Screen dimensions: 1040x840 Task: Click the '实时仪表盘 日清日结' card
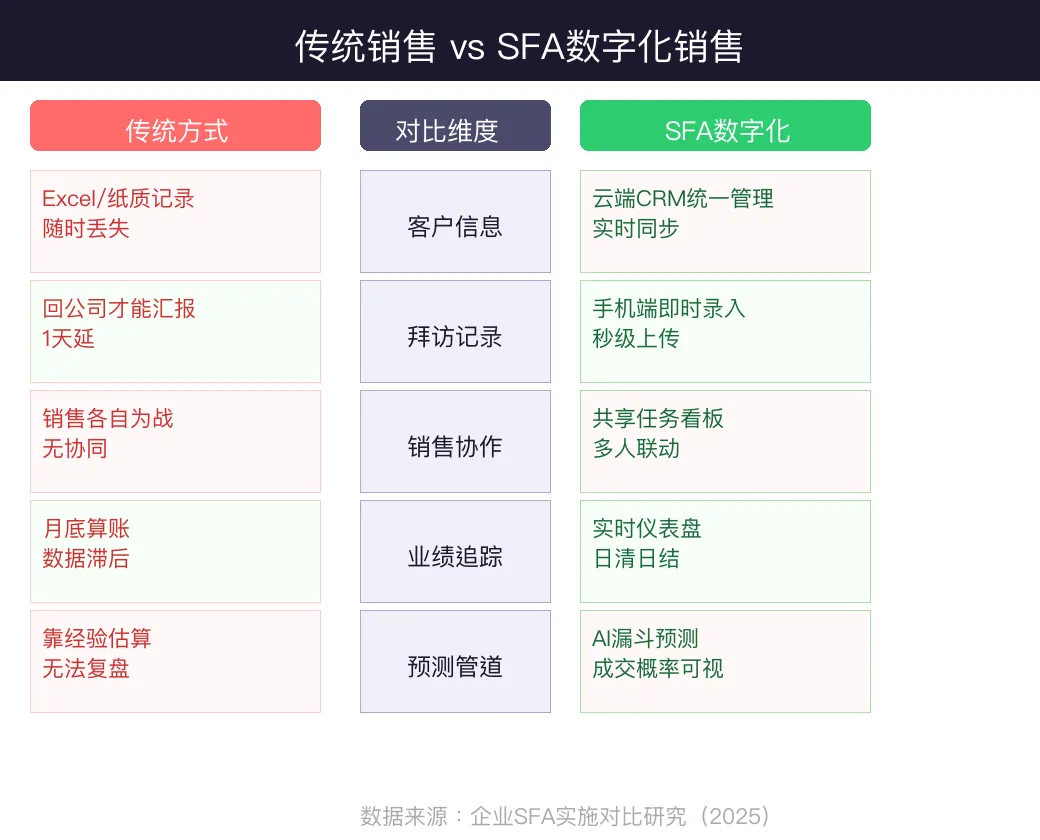(725, 551)
